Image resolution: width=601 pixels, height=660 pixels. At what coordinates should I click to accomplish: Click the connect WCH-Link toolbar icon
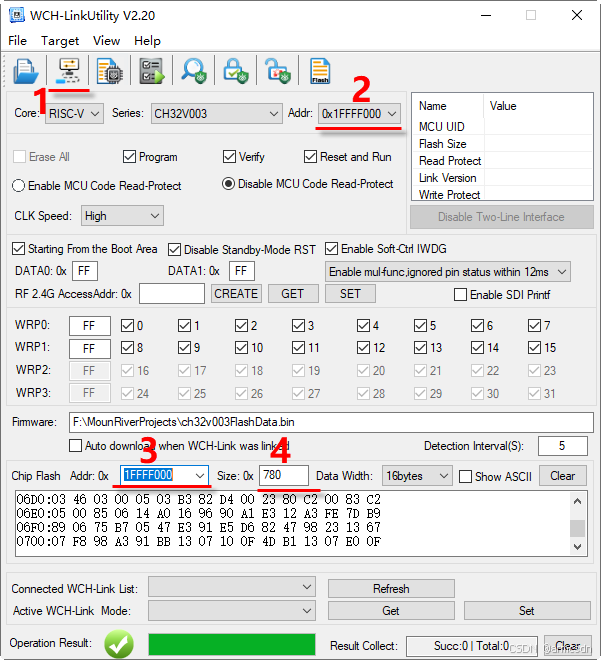click(68, 71)
